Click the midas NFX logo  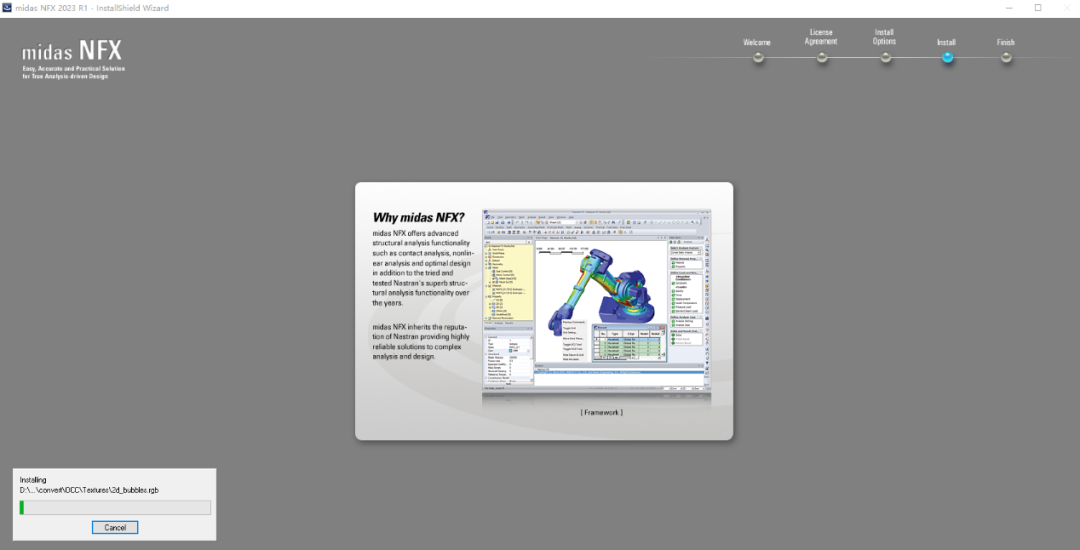point(73,60)
